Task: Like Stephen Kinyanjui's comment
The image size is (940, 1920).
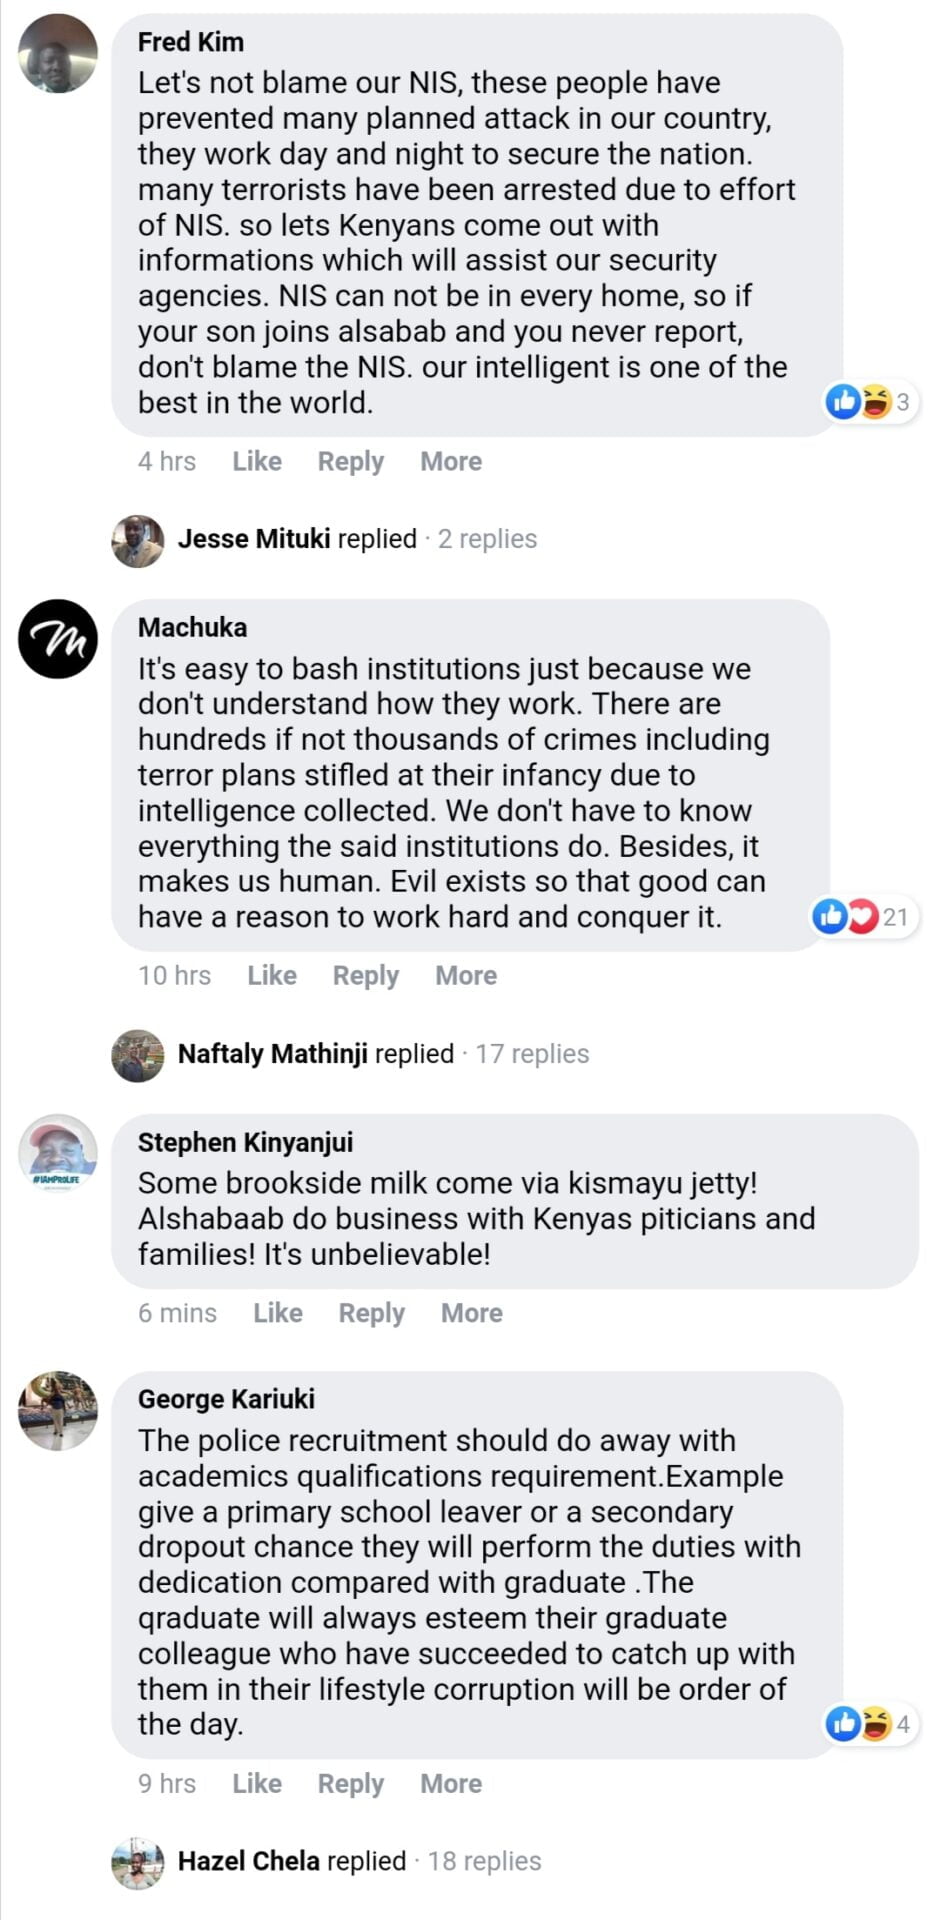Action: coord(278,1313)
